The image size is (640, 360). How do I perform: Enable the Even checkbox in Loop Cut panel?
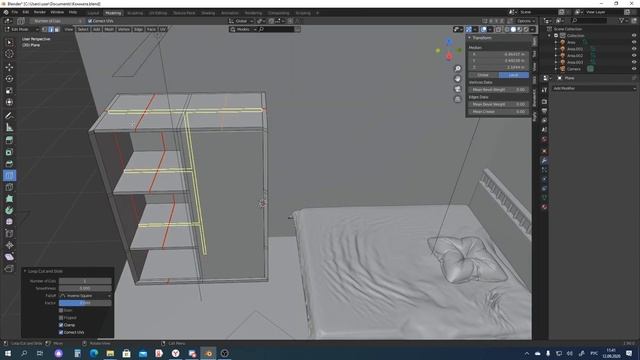(61, 311)
